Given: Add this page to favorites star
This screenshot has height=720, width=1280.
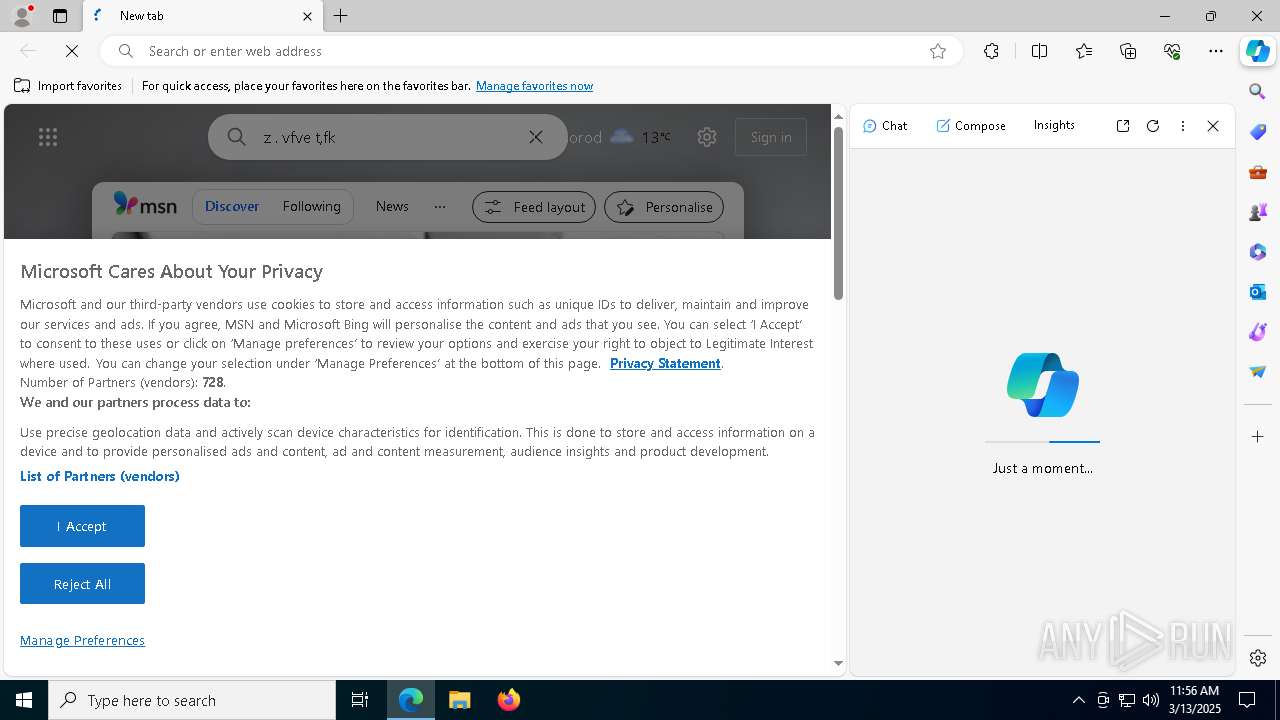Looking at the screenshot, I should [938, 51].
